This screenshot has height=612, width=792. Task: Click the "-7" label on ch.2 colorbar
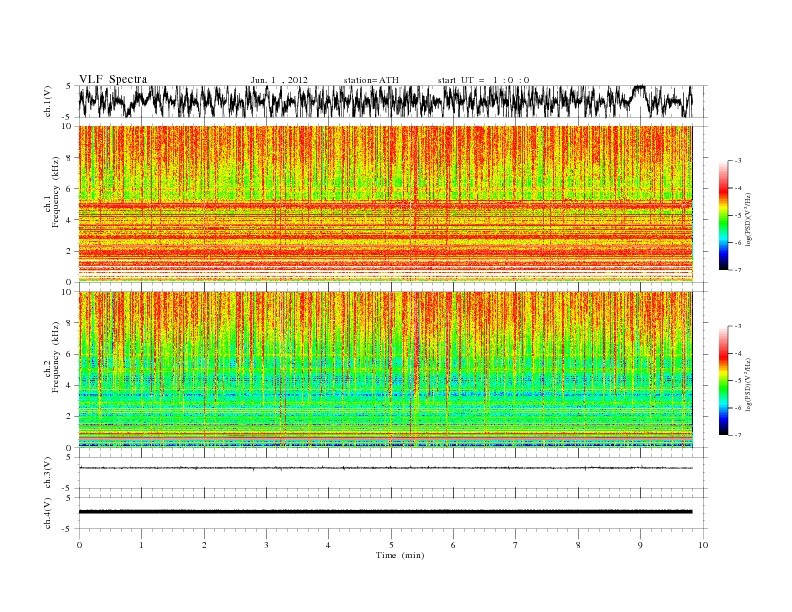coord(737,435)
